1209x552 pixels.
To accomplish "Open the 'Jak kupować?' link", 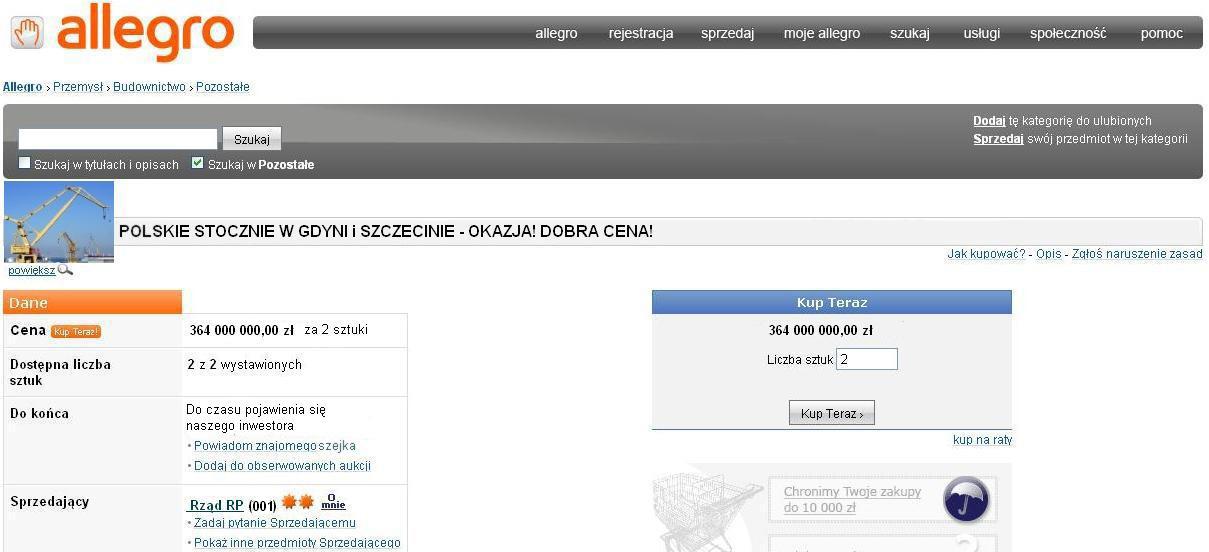I will click(986, 254).
